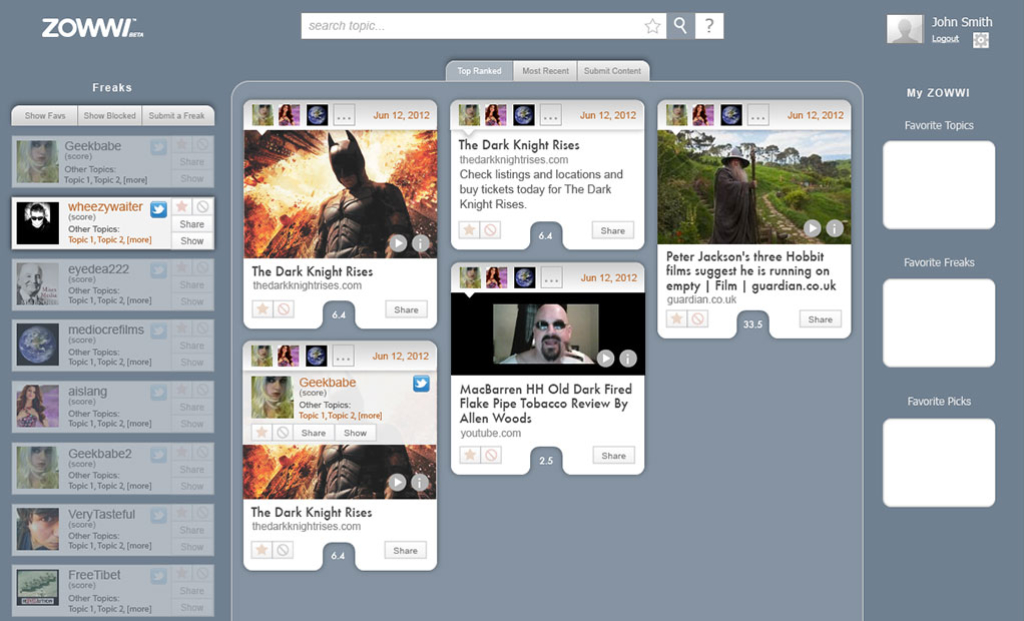Expand '[more]' topics in eyedea222's row

point(139,300)
